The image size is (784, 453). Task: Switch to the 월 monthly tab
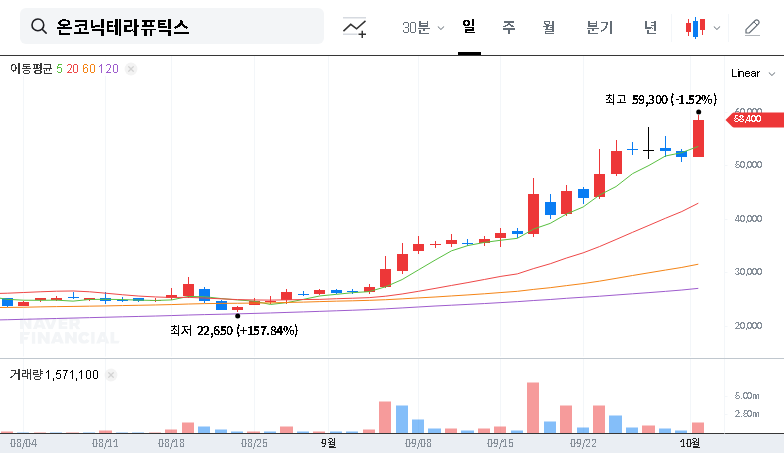pos(548,27)
